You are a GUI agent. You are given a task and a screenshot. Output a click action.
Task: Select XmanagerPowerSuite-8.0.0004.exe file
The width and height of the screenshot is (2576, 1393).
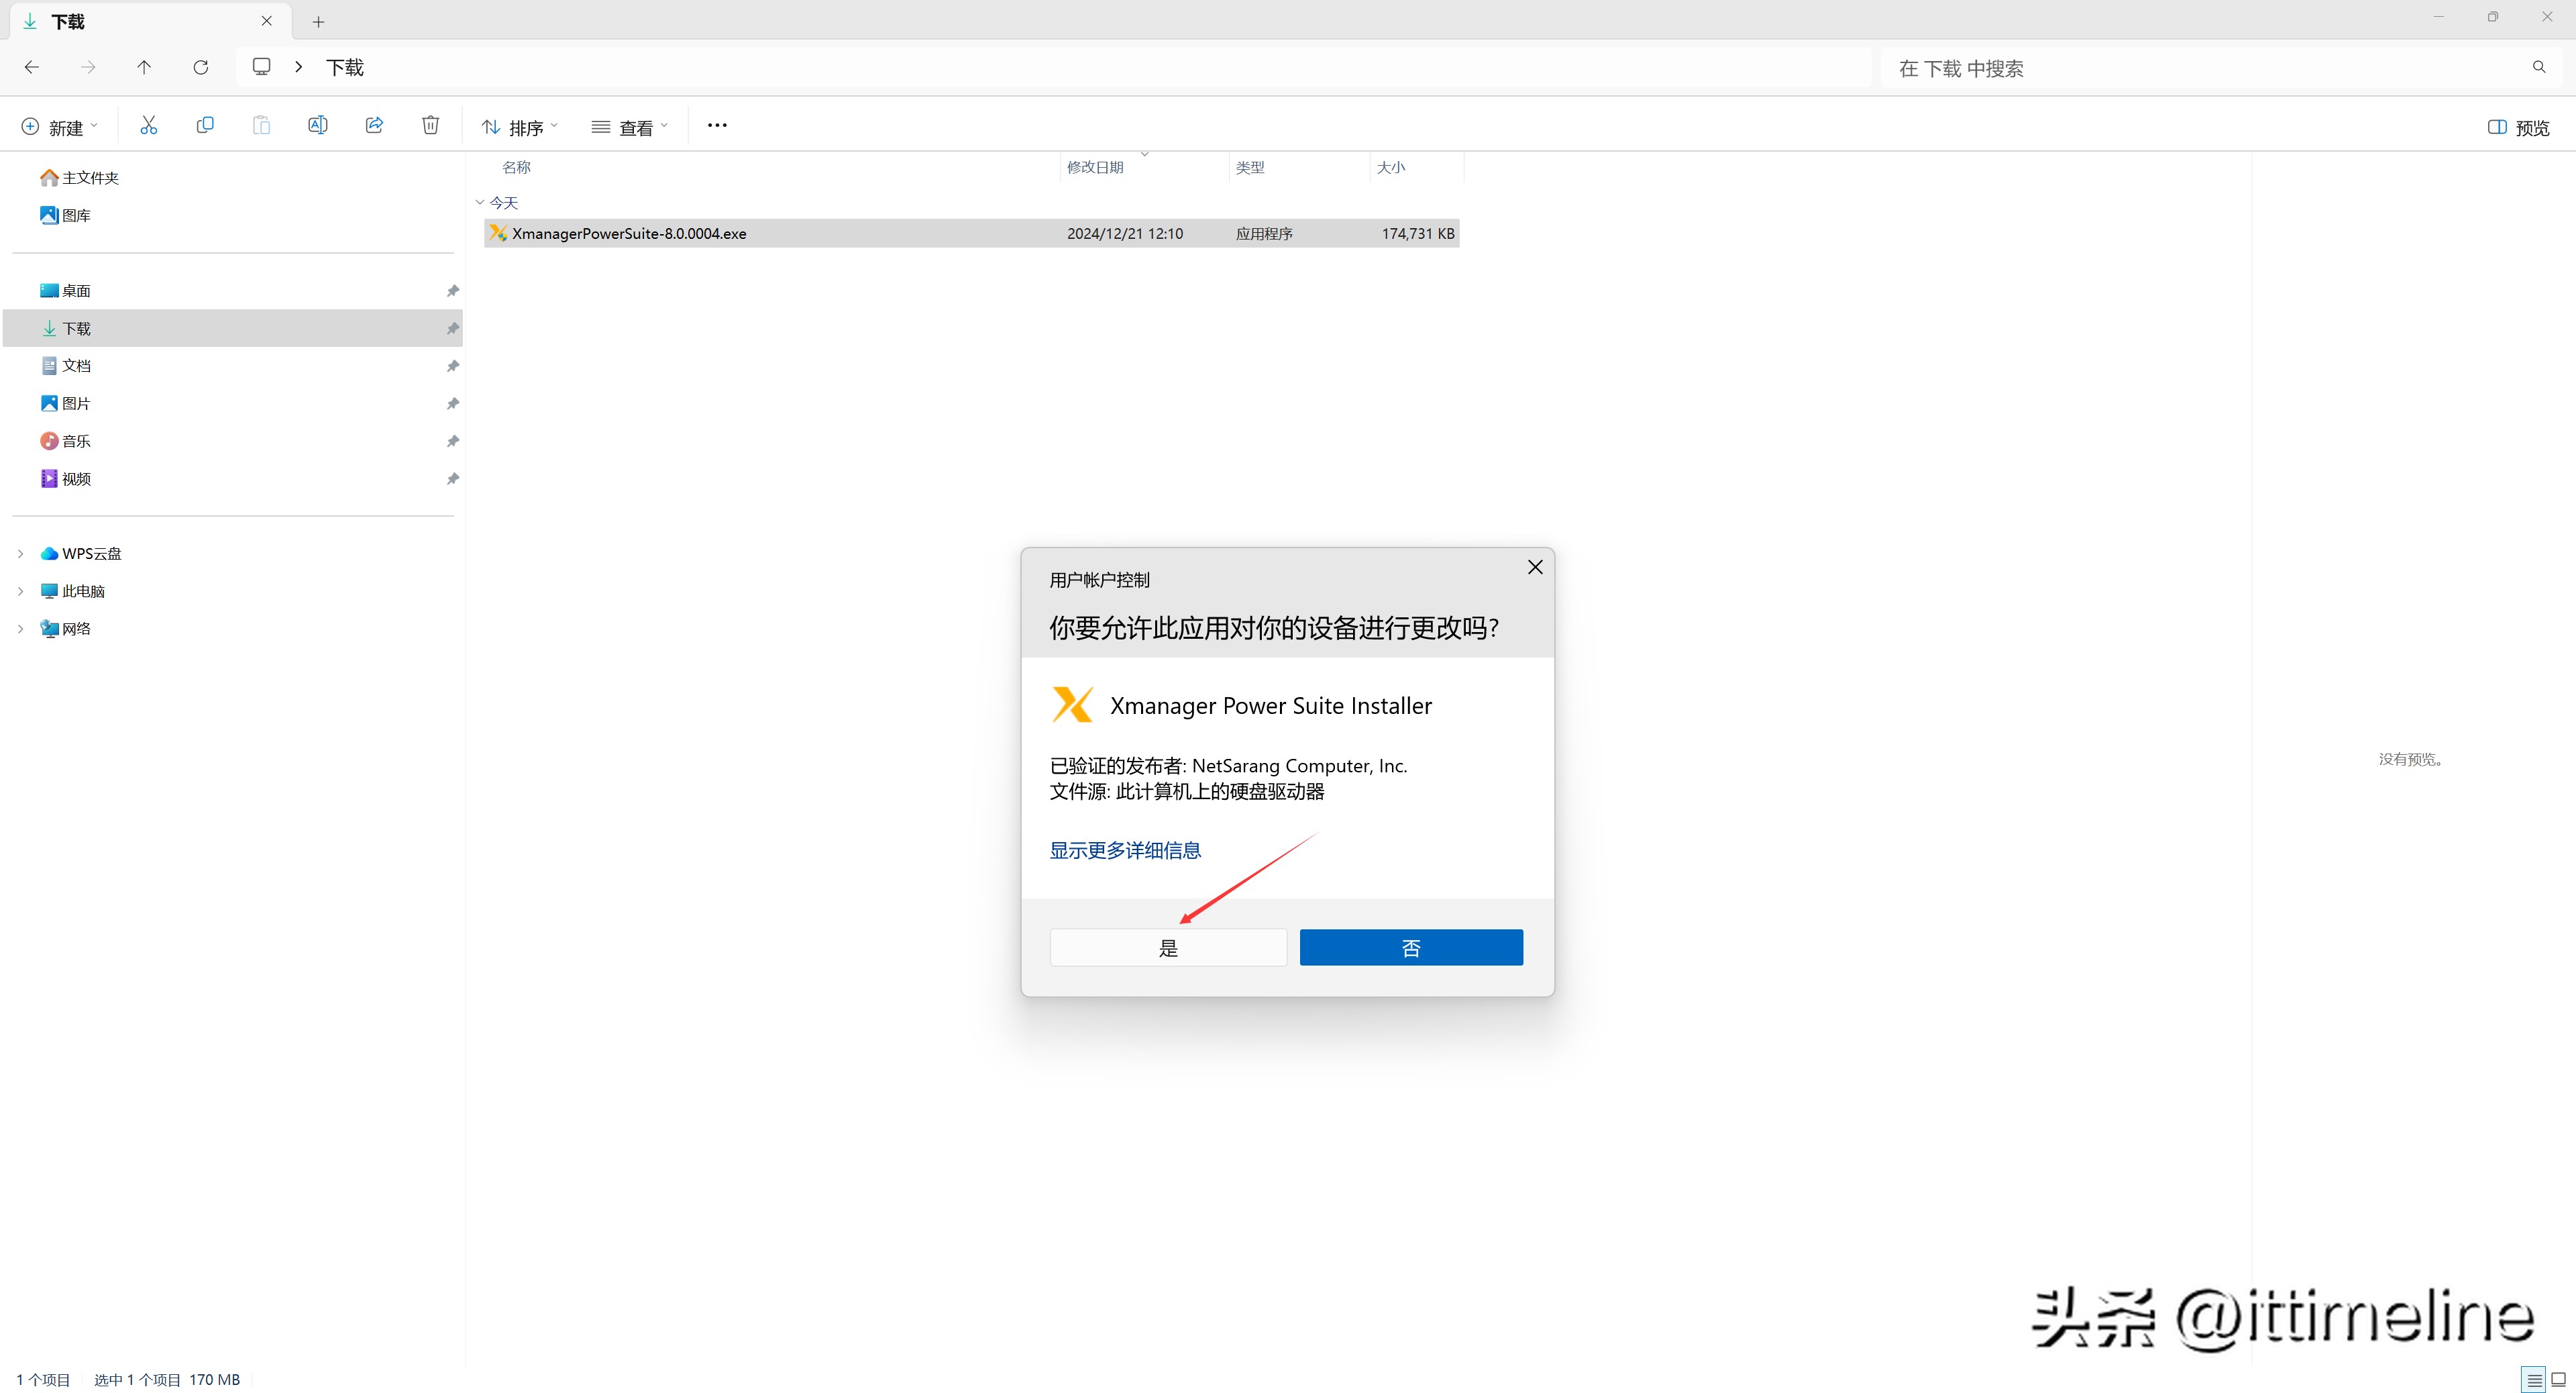pyautogui.click(x=629, y=234)
